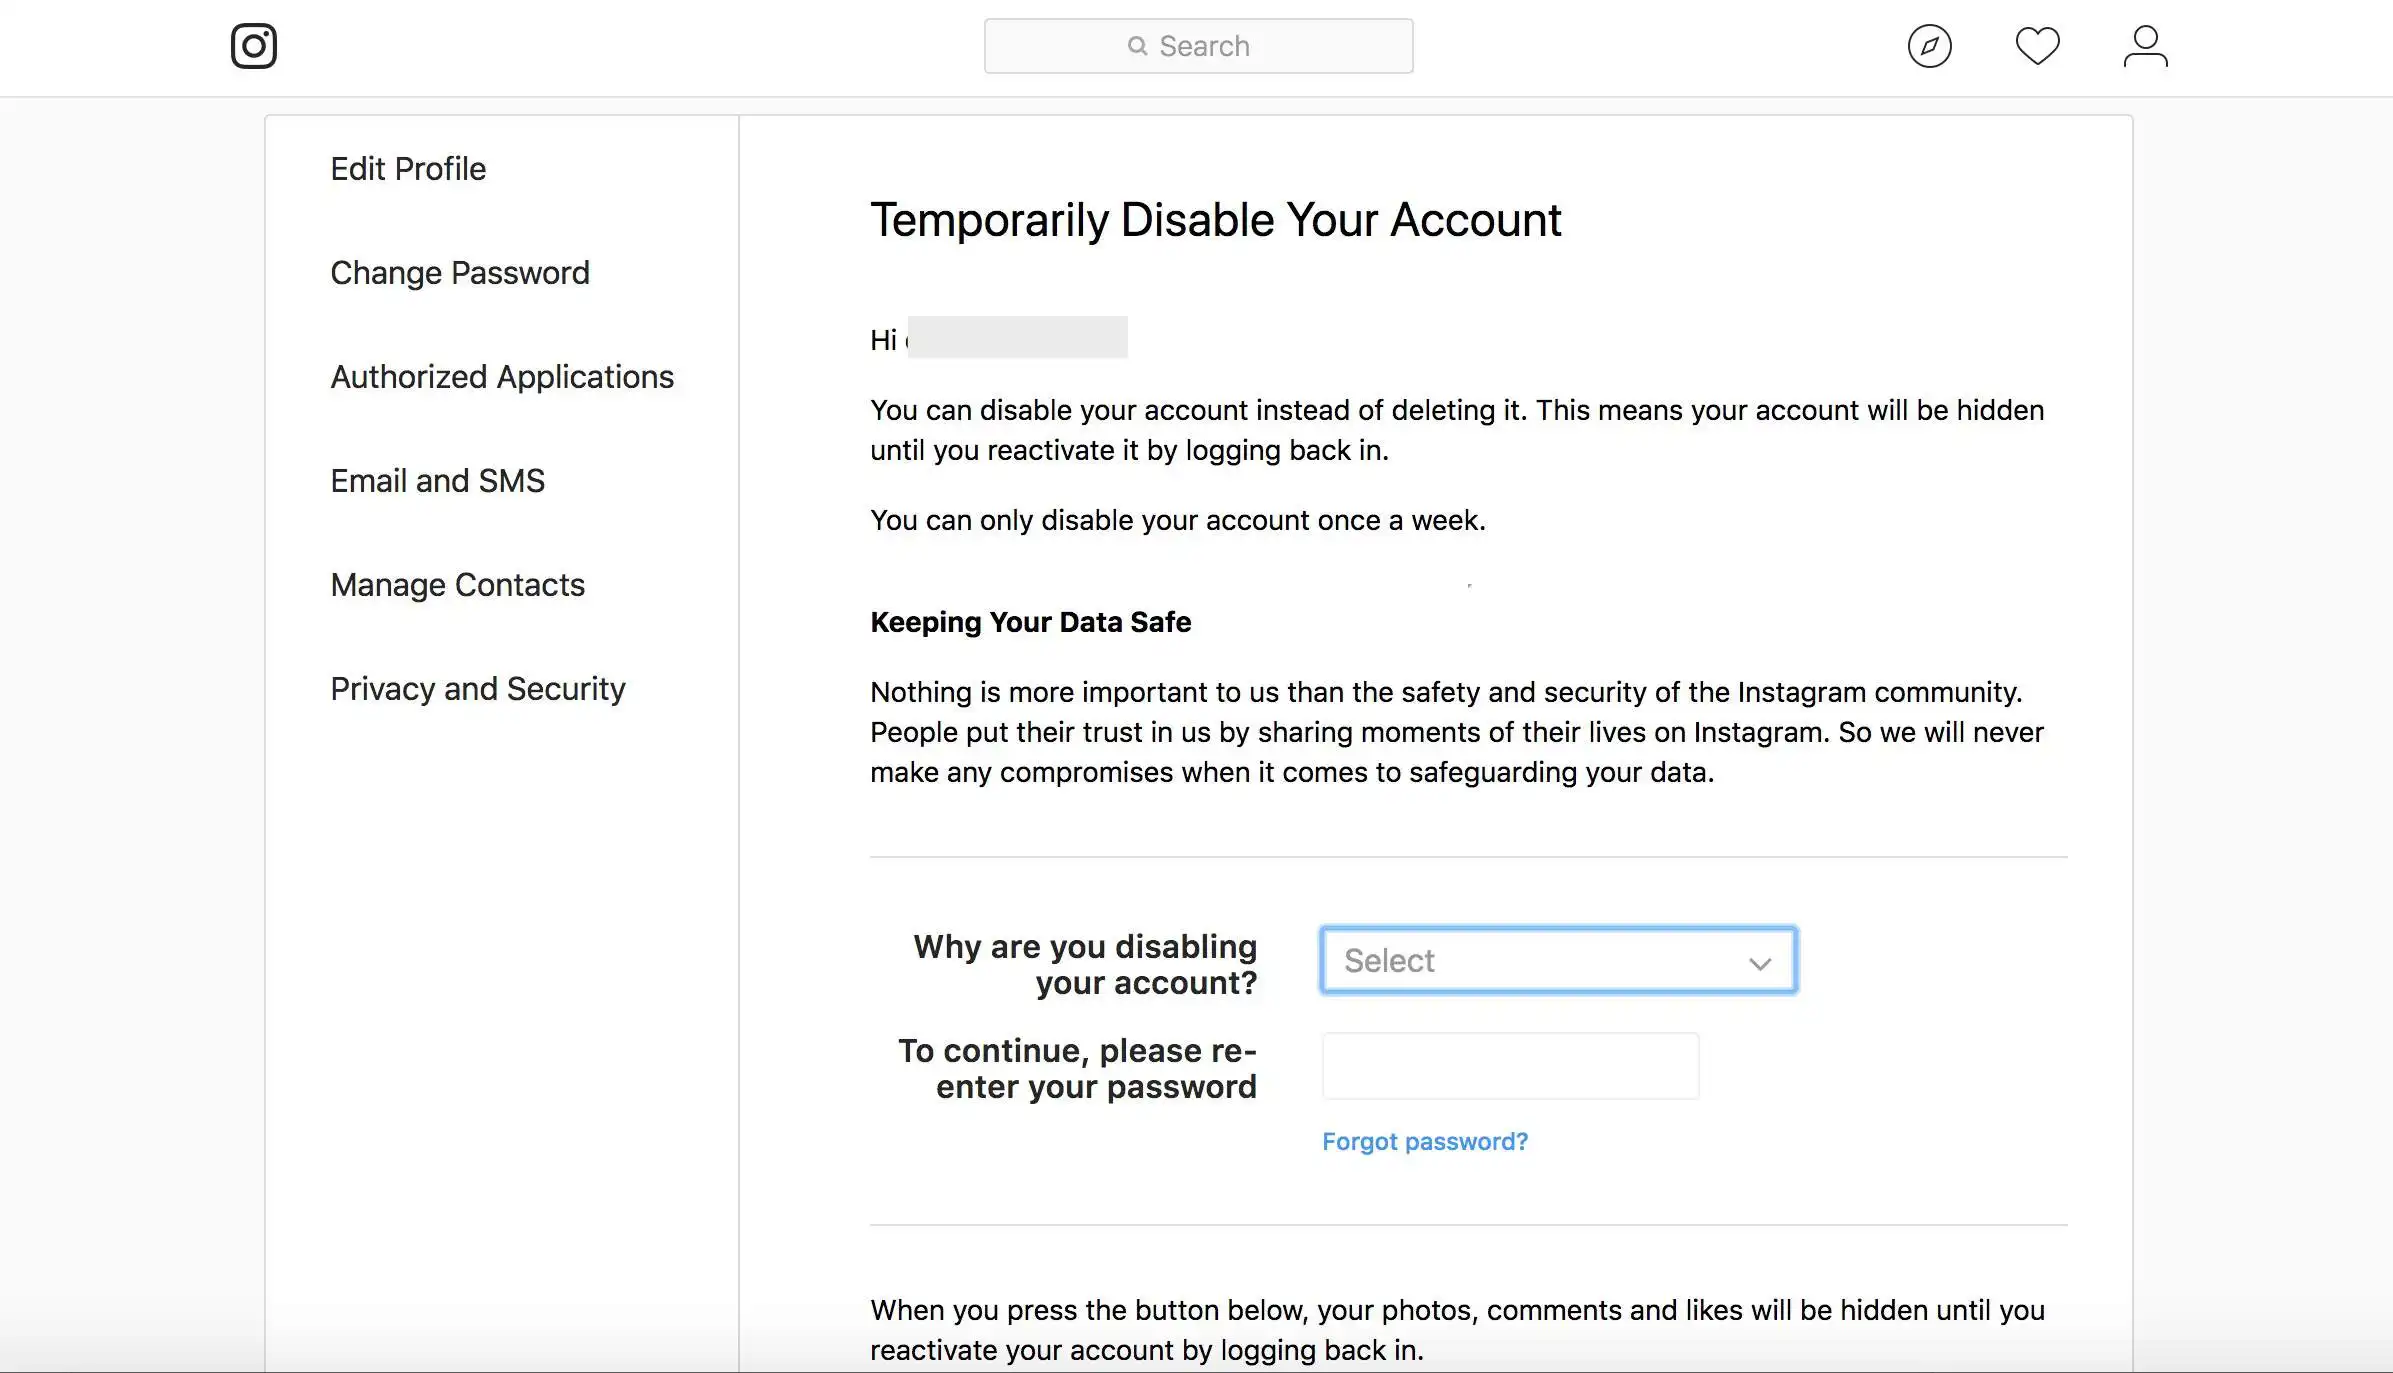The width and height of the screenshot is (2393, 1373).
Task: Click the Email and SMS menu item
Action: pos(437,480)
